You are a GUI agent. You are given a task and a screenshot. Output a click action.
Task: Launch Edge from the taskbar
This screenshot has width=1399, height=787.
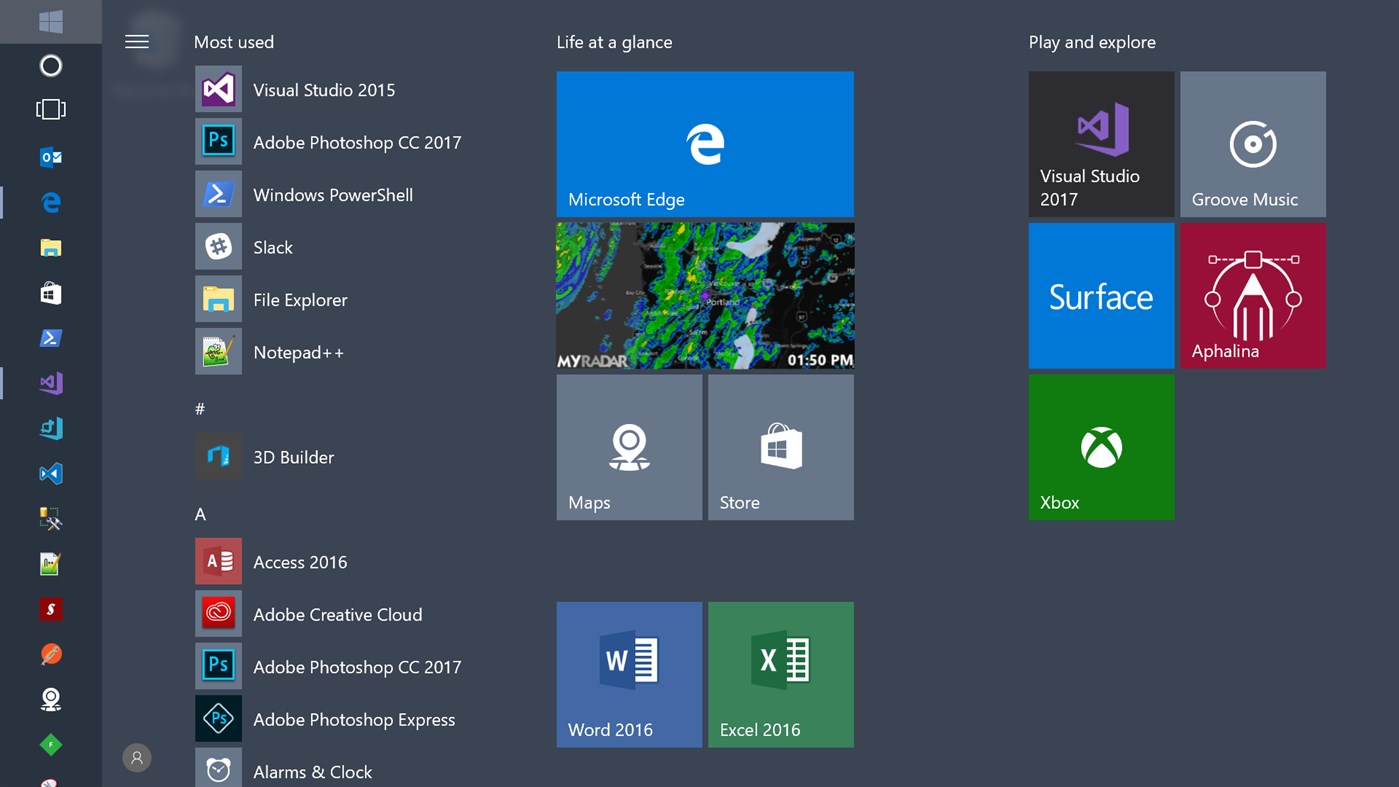click(50, 202)
